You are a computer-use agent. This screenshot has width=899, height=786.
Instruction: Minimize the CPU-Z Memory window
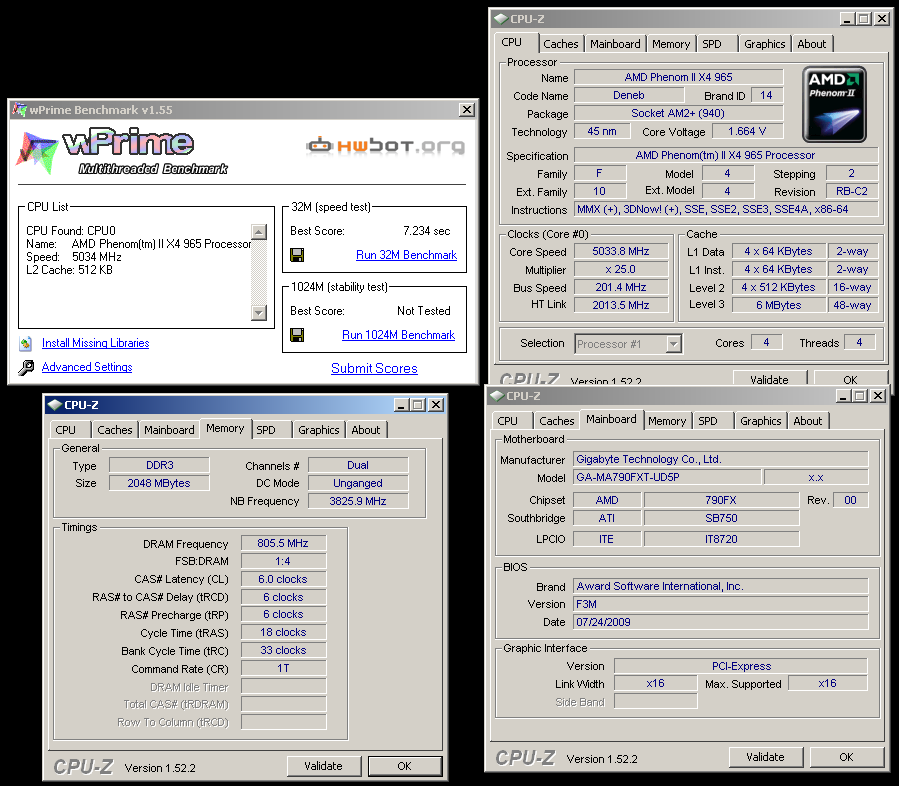pyautogui.click(x=401, y=405)
